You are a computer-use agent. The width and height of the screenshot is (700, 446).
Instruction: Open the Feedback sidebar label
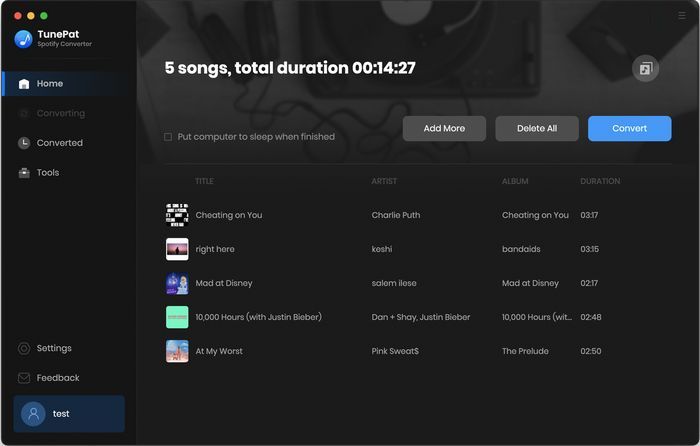click(x=58, y=378)
